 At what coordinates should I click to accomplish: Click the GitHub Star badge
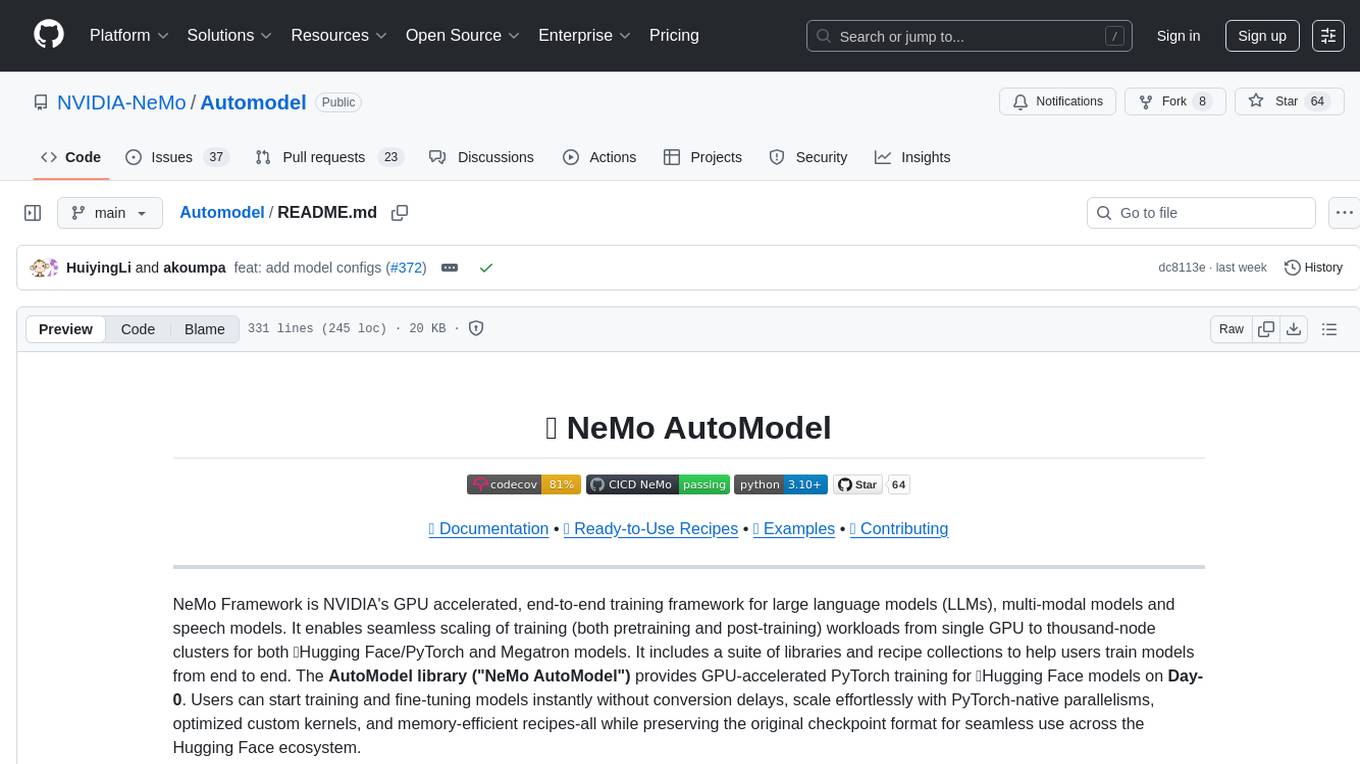tap(858, 485)
